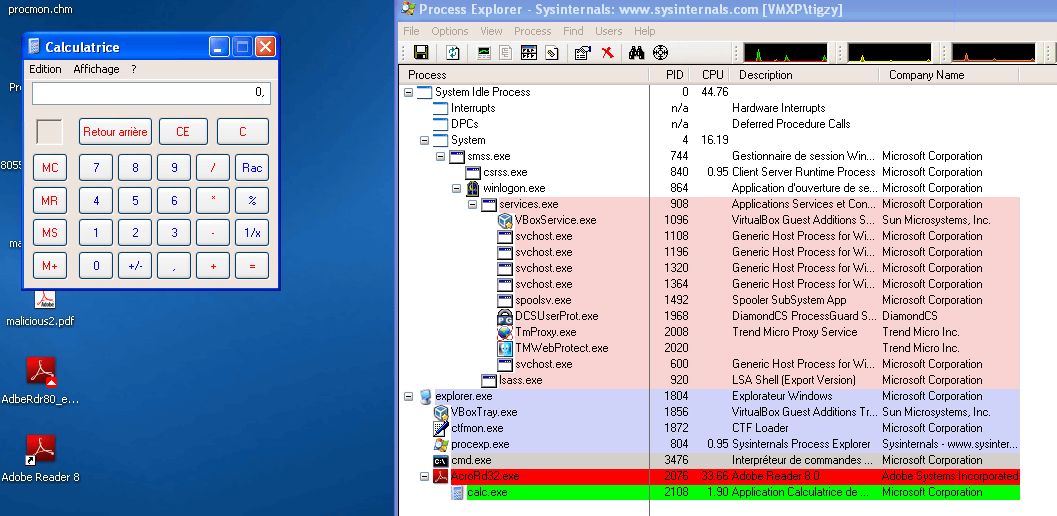The image size is (1057, 516).
Task: Collapse the AcroRd32.exe tree node
Action: click(424, 476)
